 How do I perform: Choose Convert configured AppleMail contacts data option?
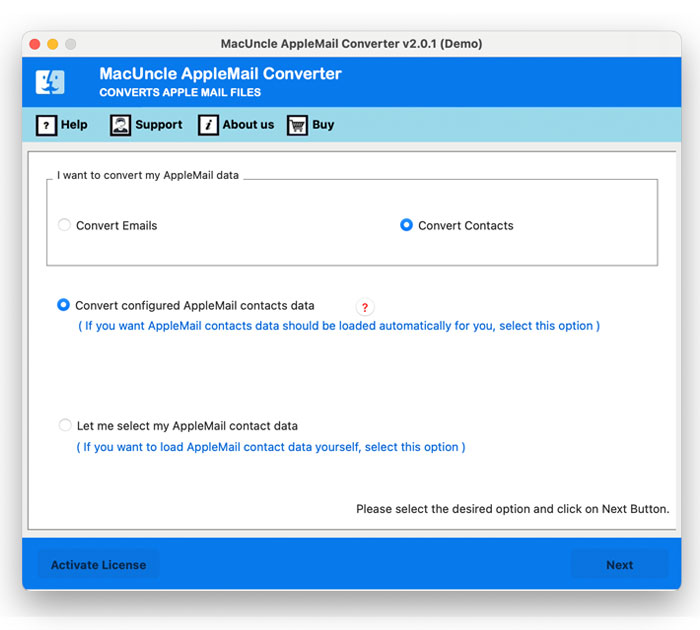(x=63, y=305)
